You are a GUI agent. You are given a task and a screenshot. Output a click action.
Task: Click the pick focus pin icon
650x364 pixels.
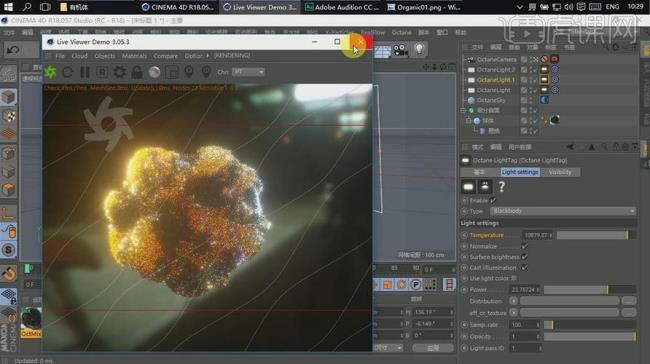(189, 72)
